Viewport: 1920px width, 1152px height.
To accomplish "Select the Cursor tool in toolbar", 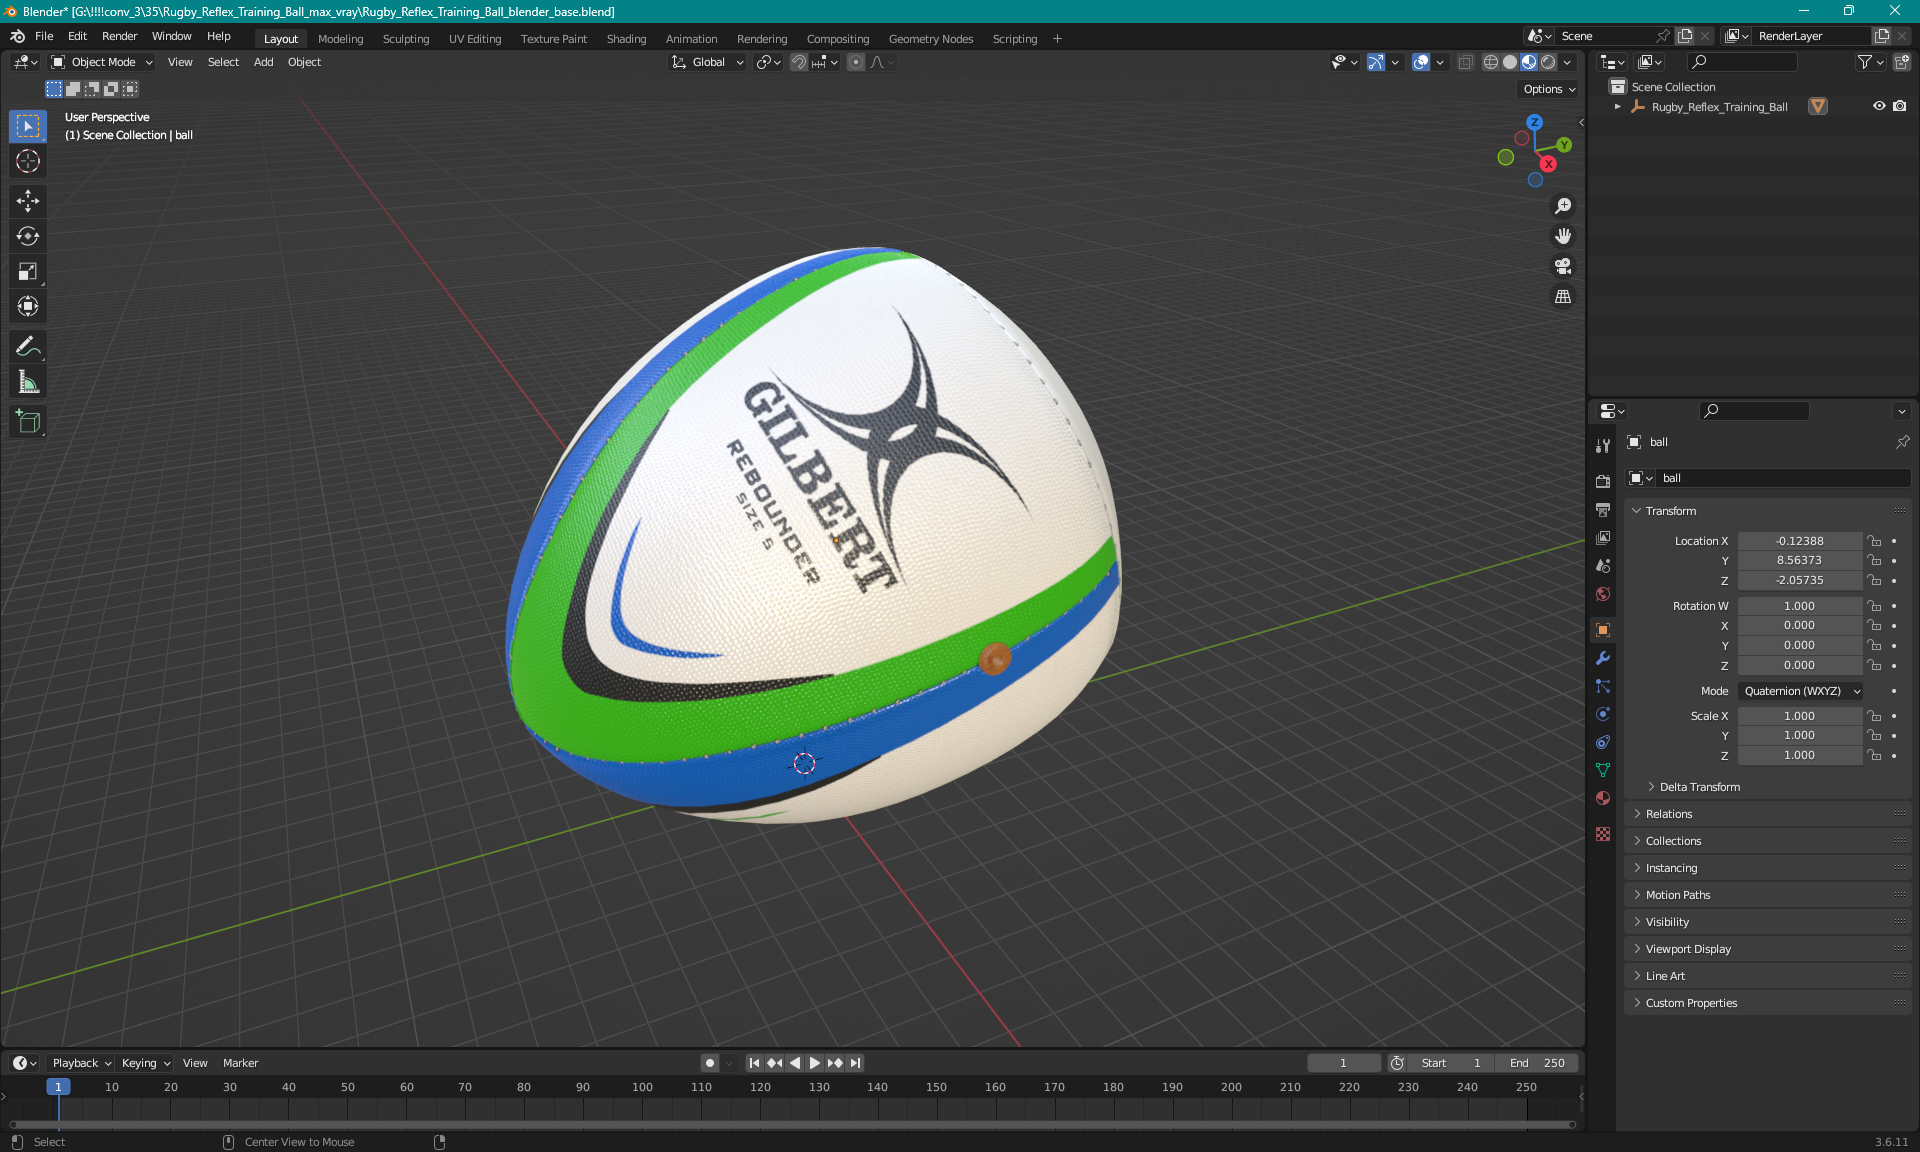I will (x=28, y=161).
